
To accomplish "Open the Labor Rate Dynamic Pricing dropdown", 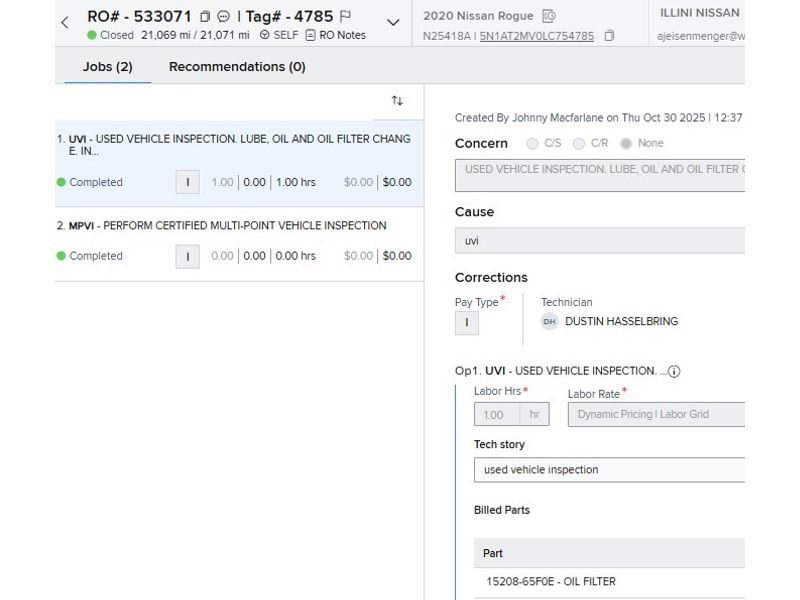I will (656, 414).
